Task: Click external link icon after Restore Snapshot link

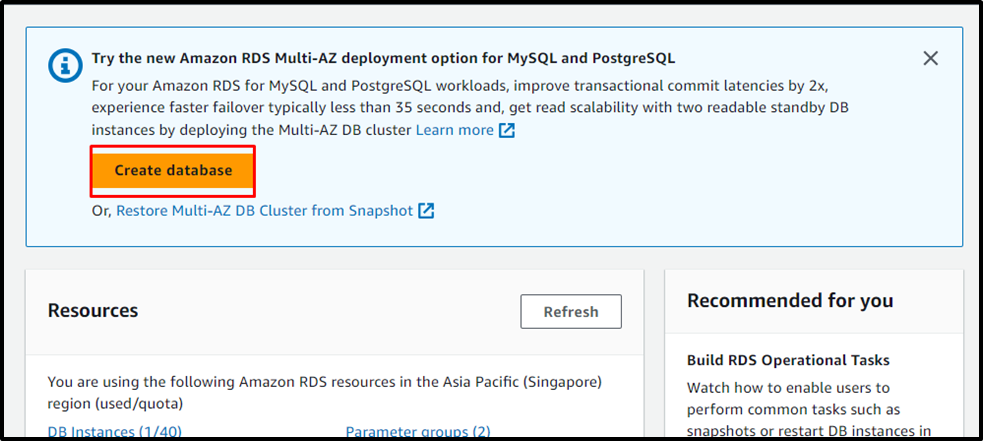Action: click(426, 211)
